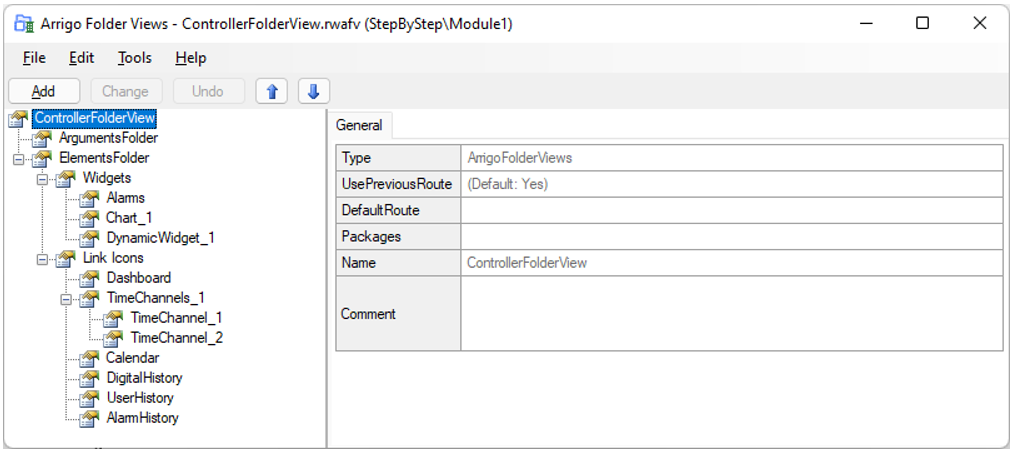The height and width of the screenshot is (454, 1016).
Task: Open the Tools menu
Action: (x=135, y=58)
